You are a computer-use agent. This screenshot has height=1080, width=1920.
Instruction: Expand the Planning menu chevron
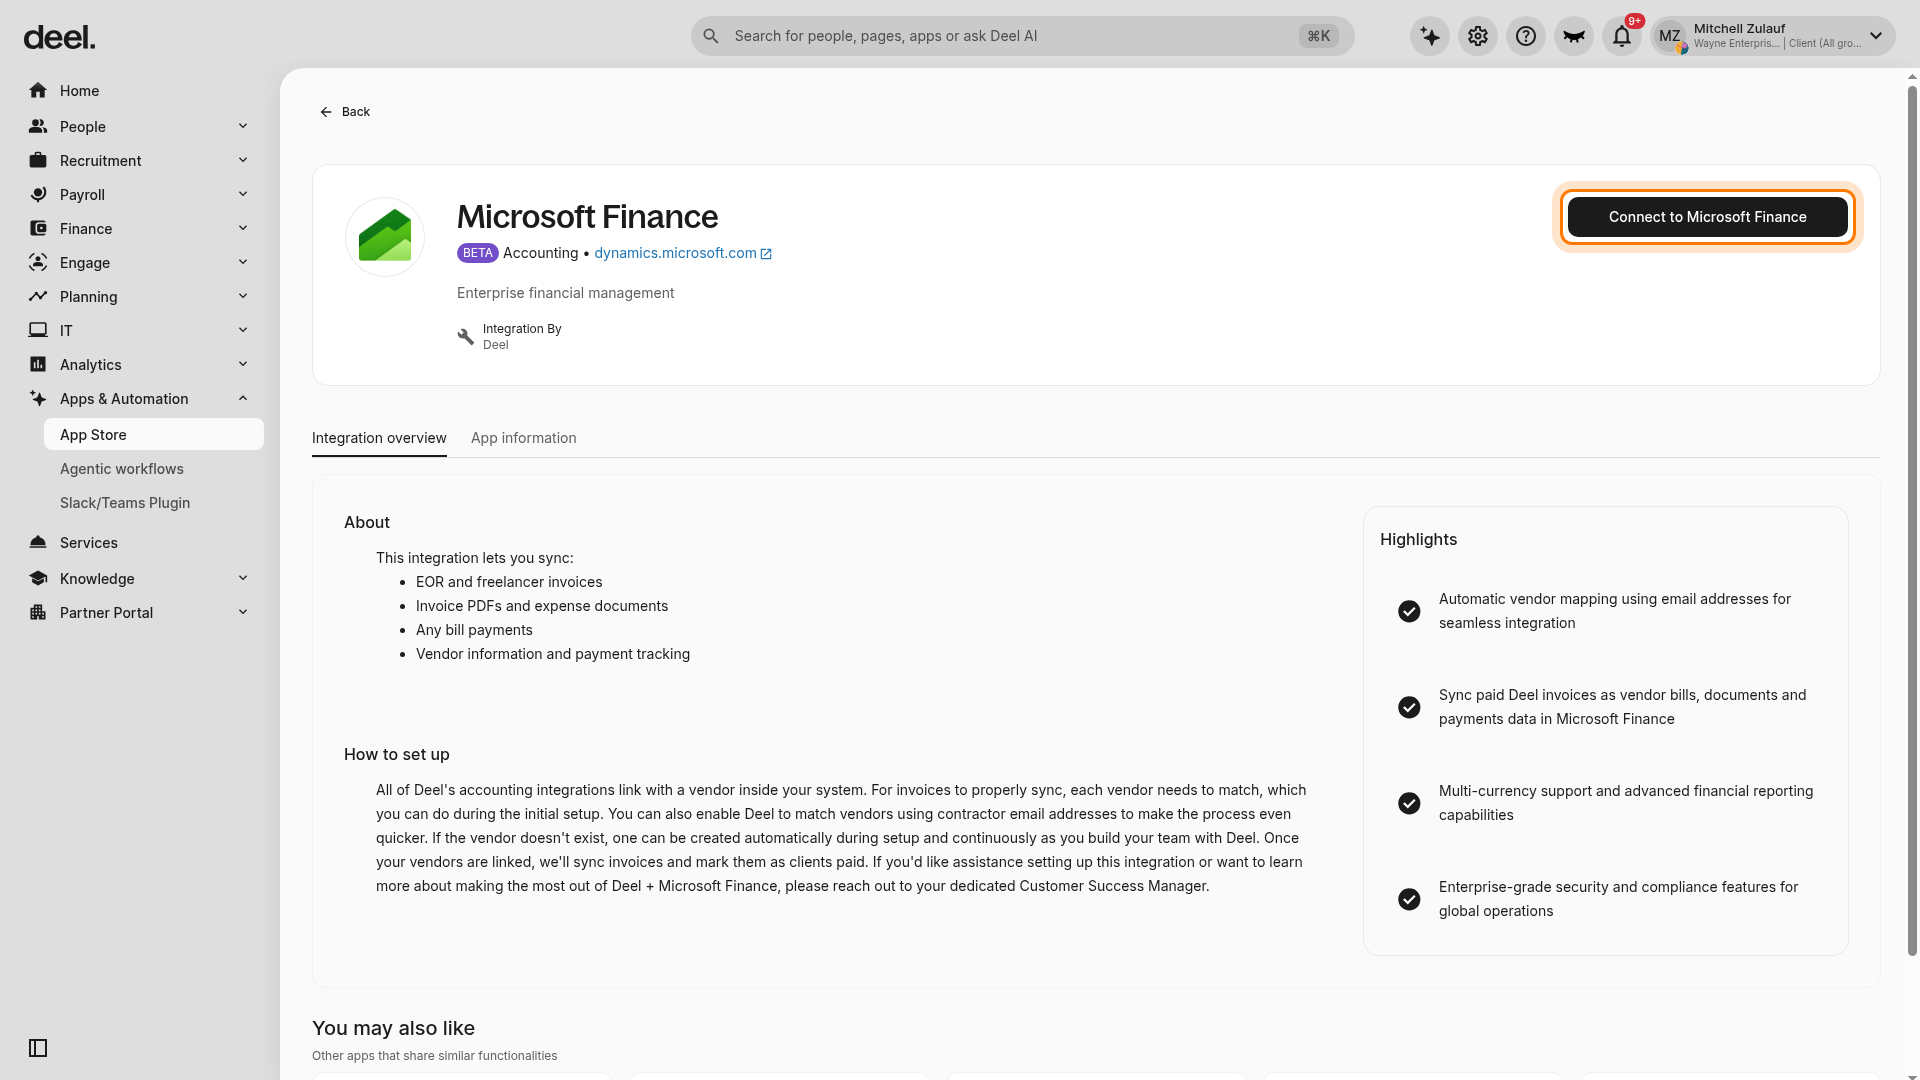coord(243,296)
